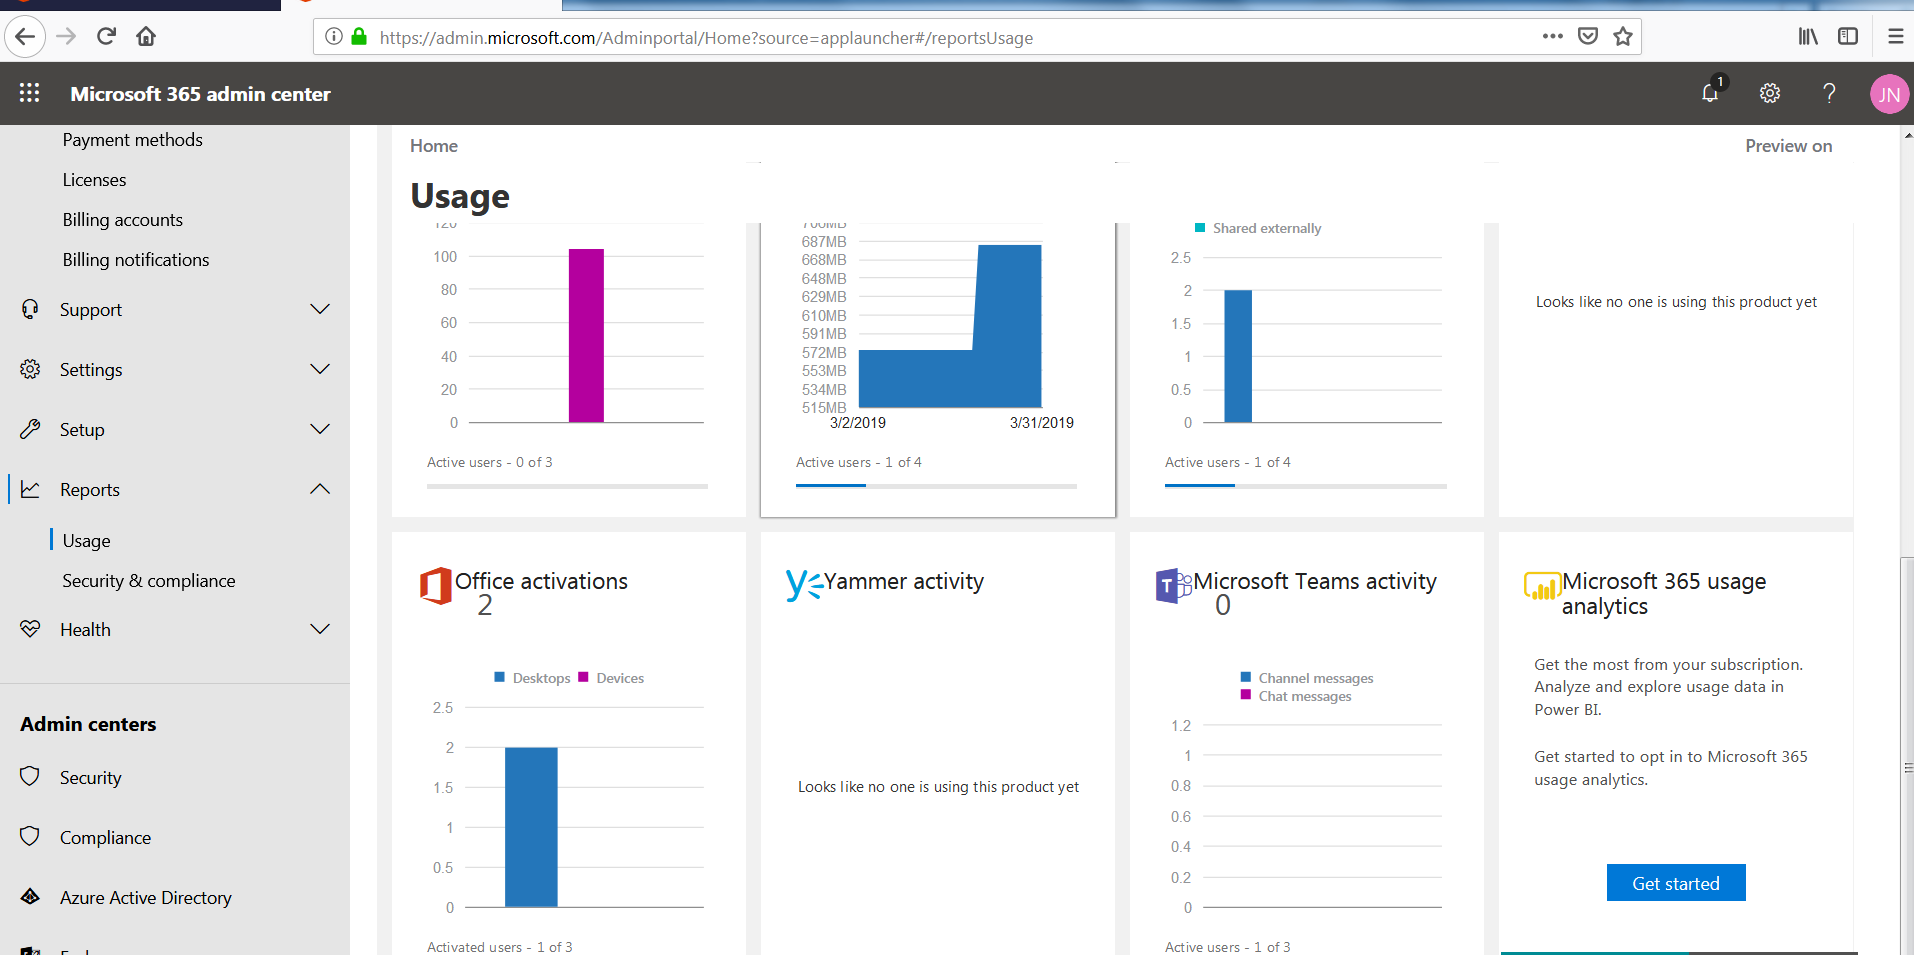
Task: Toggle the Desktops legend series
Action: (532, 678)
